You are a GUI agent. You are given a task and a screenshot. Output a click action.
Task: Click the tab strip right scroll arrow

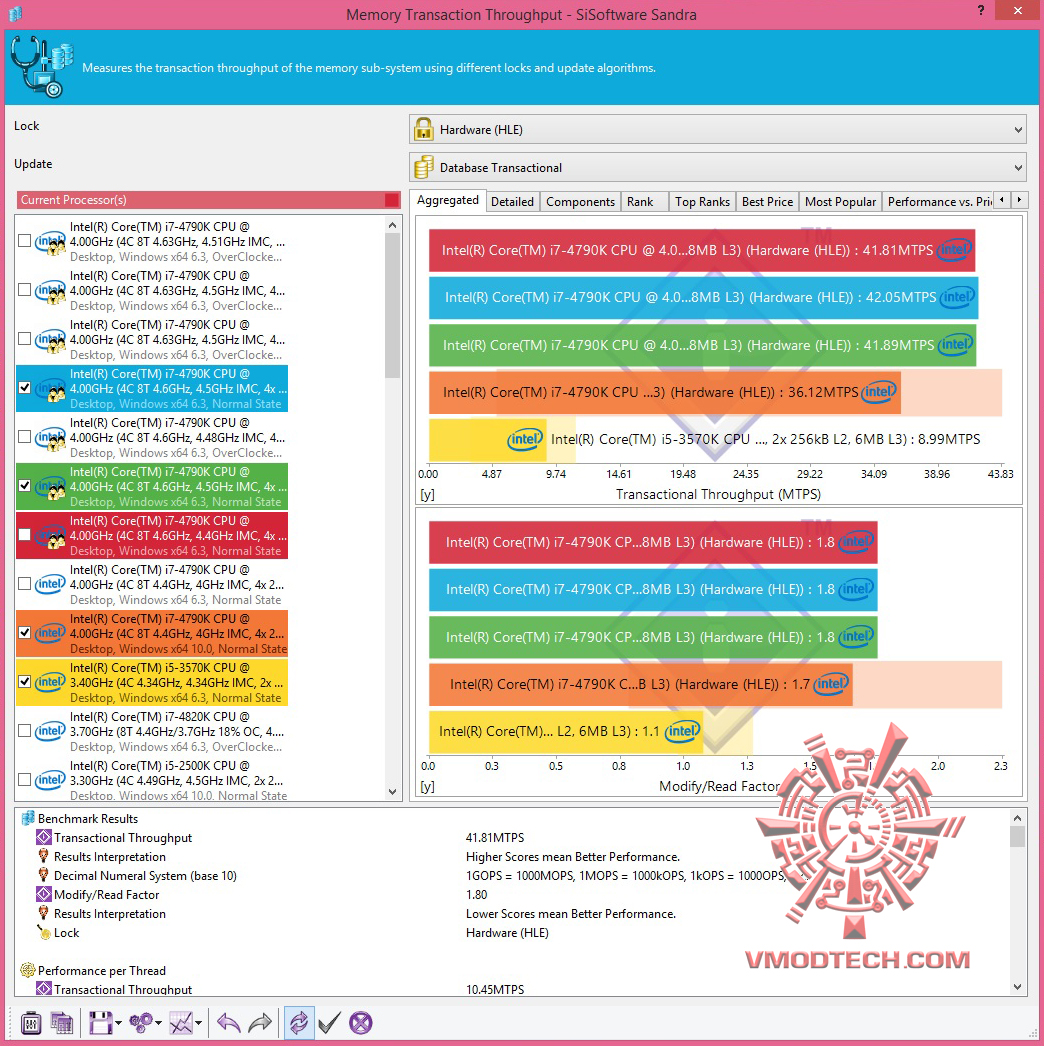coord(1019,200)
